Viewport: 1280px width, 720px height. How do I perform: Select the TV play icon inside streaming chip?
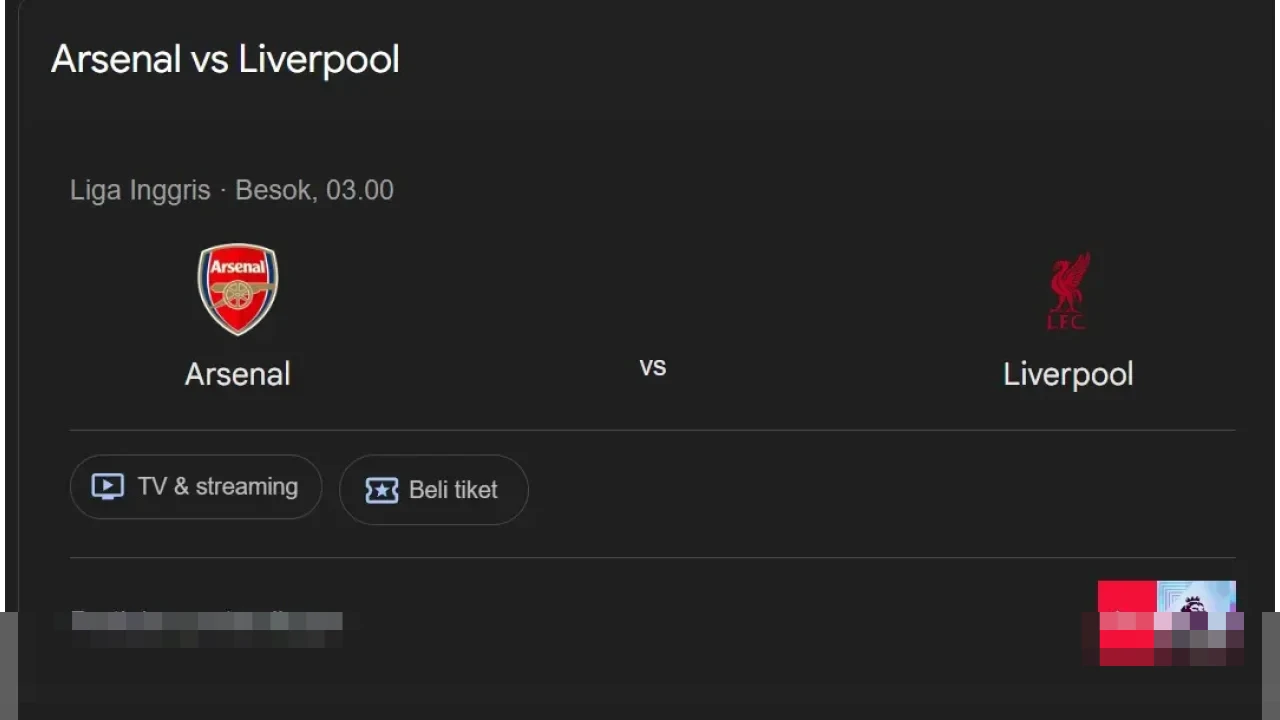point(107,486)
